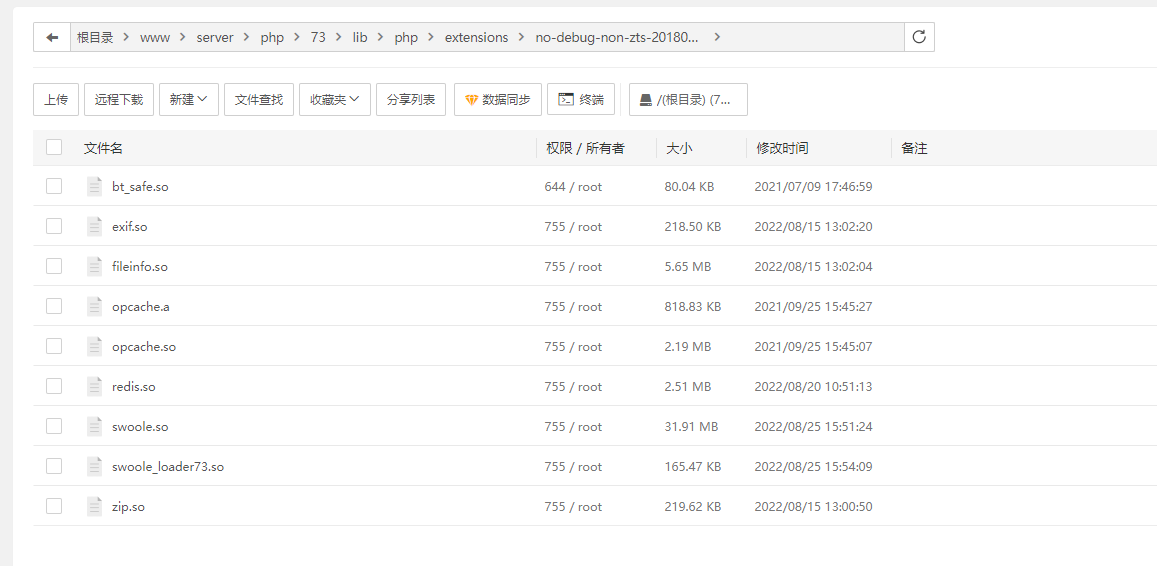Click the 文件查找 button

click(x=259, y=100)
